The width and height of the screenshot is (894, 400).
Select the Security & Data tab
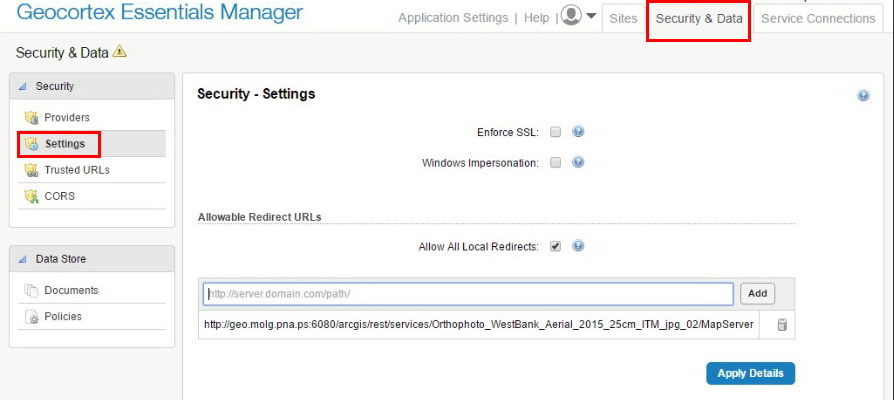coord(698,18)
